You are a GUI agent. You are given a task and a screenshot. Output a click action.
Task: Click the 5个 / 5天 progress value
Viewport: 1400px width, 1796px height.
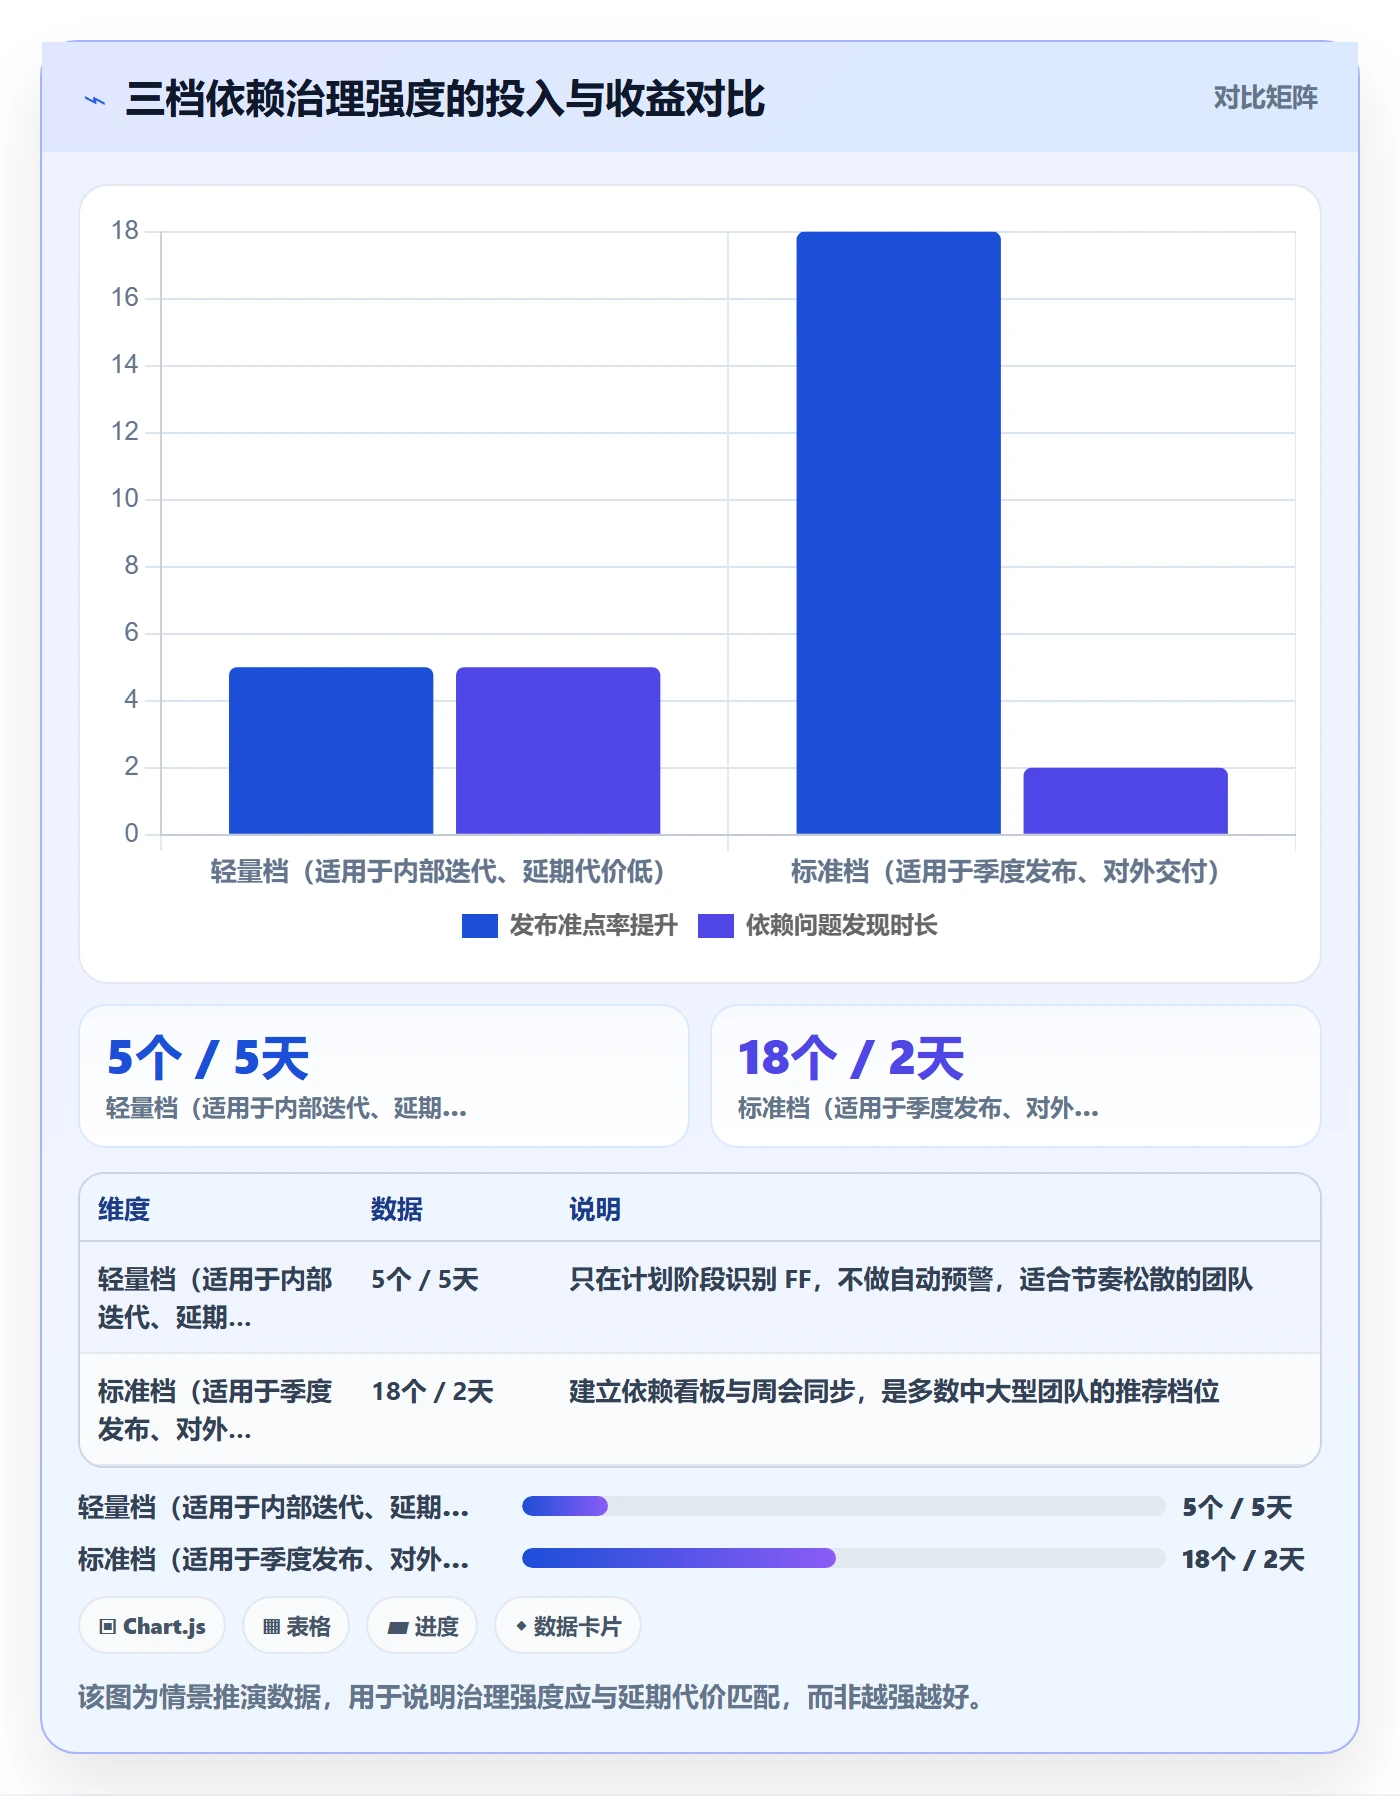coord(1237,1508)
